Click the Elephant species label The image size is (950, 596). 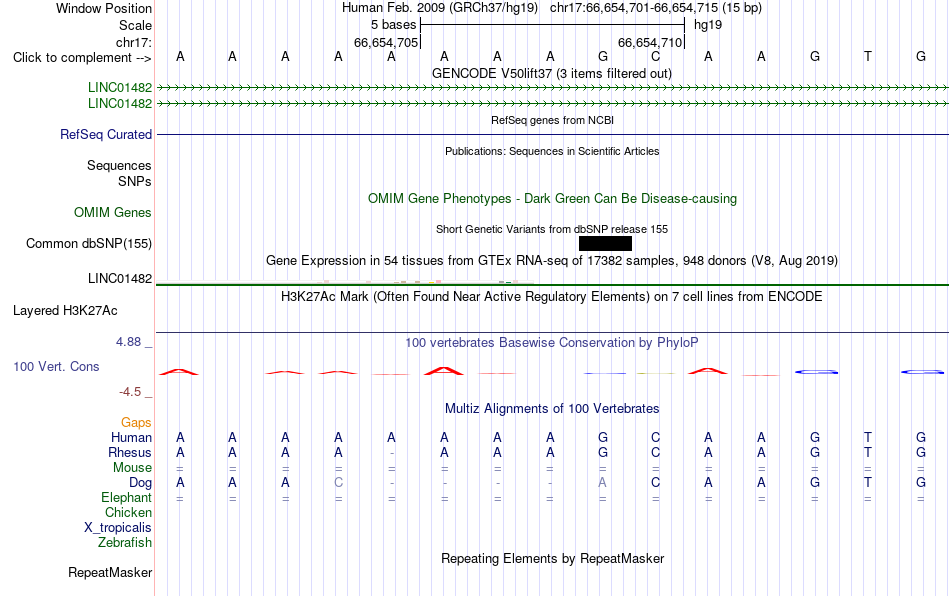[126, 497]
